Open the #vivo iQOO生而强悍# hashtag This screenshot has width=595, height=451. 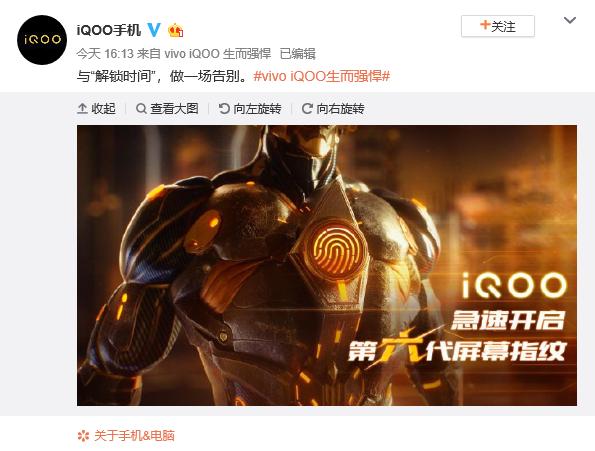pos(322,76)
